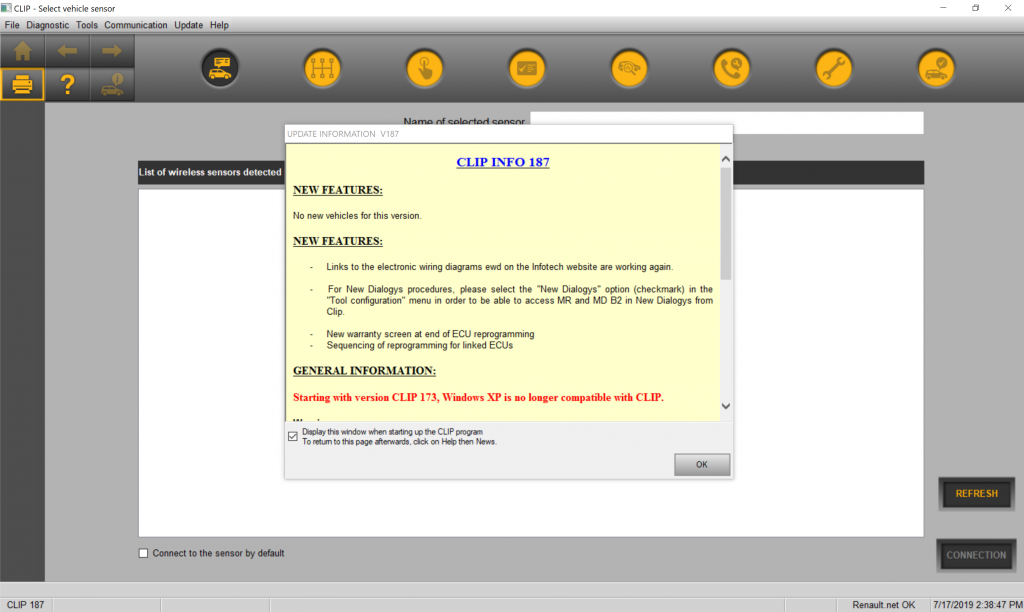Restore down the CLIP window
The image size is (1024, 612).
(x=975, y=8)
